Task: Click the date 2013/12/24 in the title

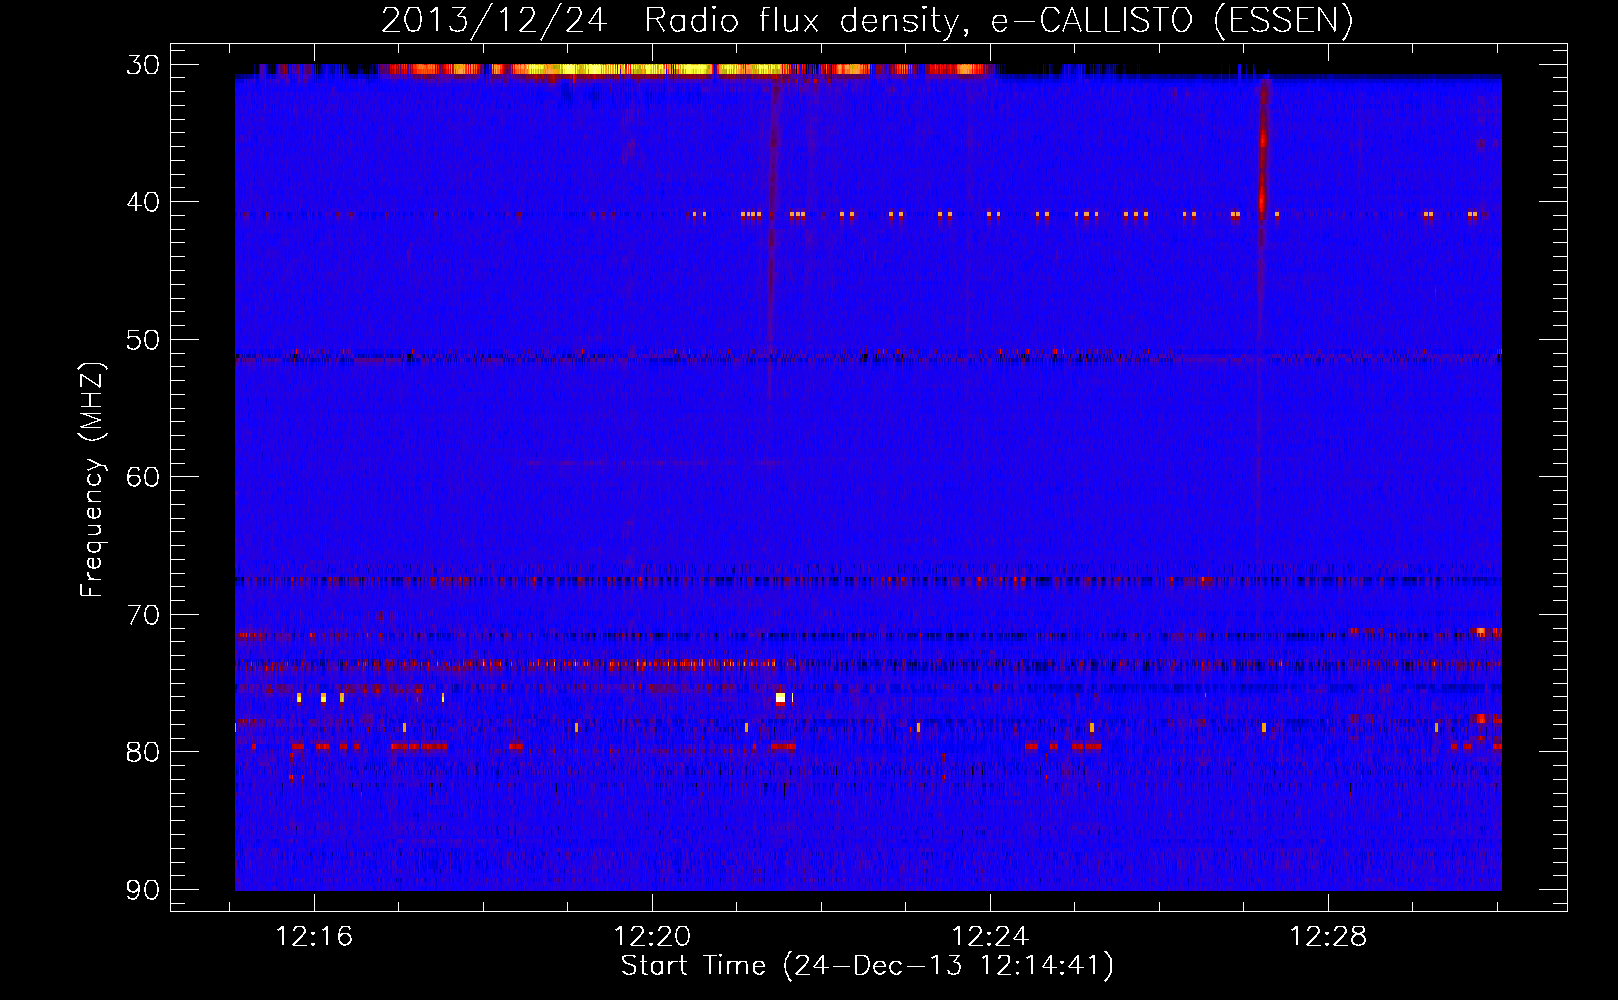Action: pyautogui.click(x=494, y=21)
